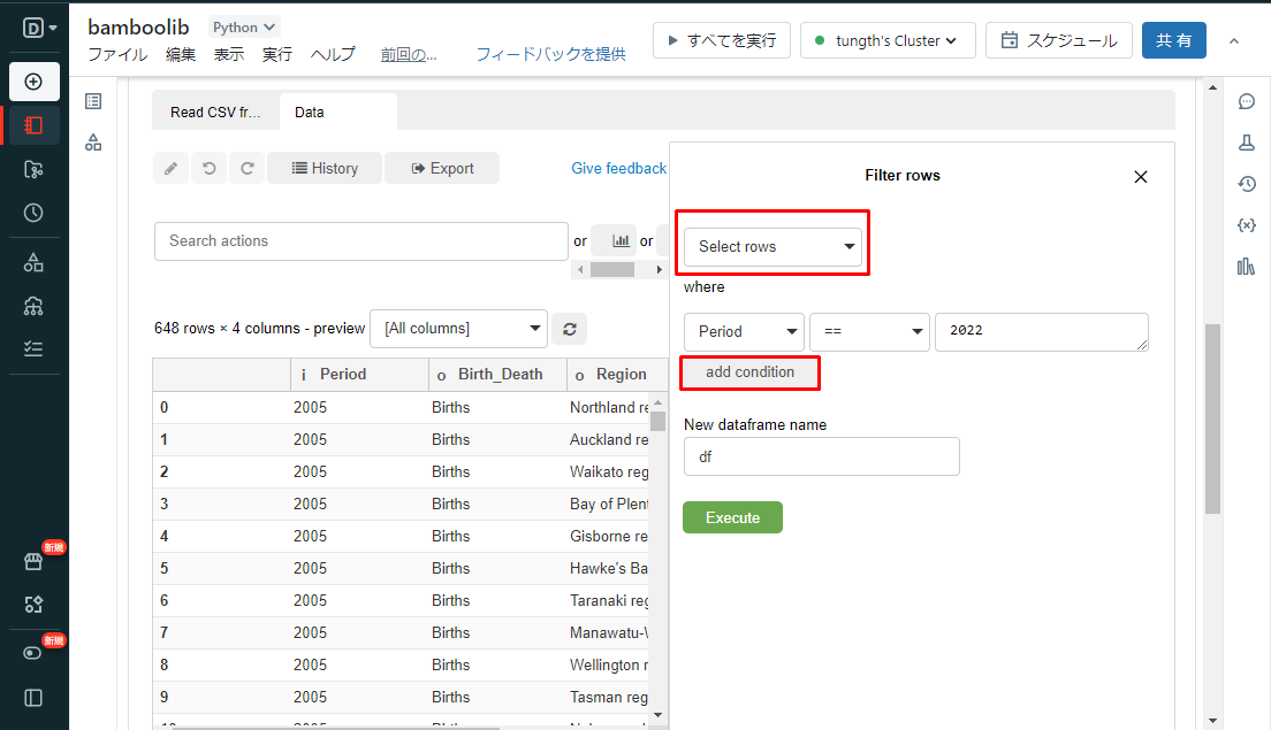Open recents clock icon in left sidebar
Viewport: 1271px width, 730px height.
pos(34,213)
